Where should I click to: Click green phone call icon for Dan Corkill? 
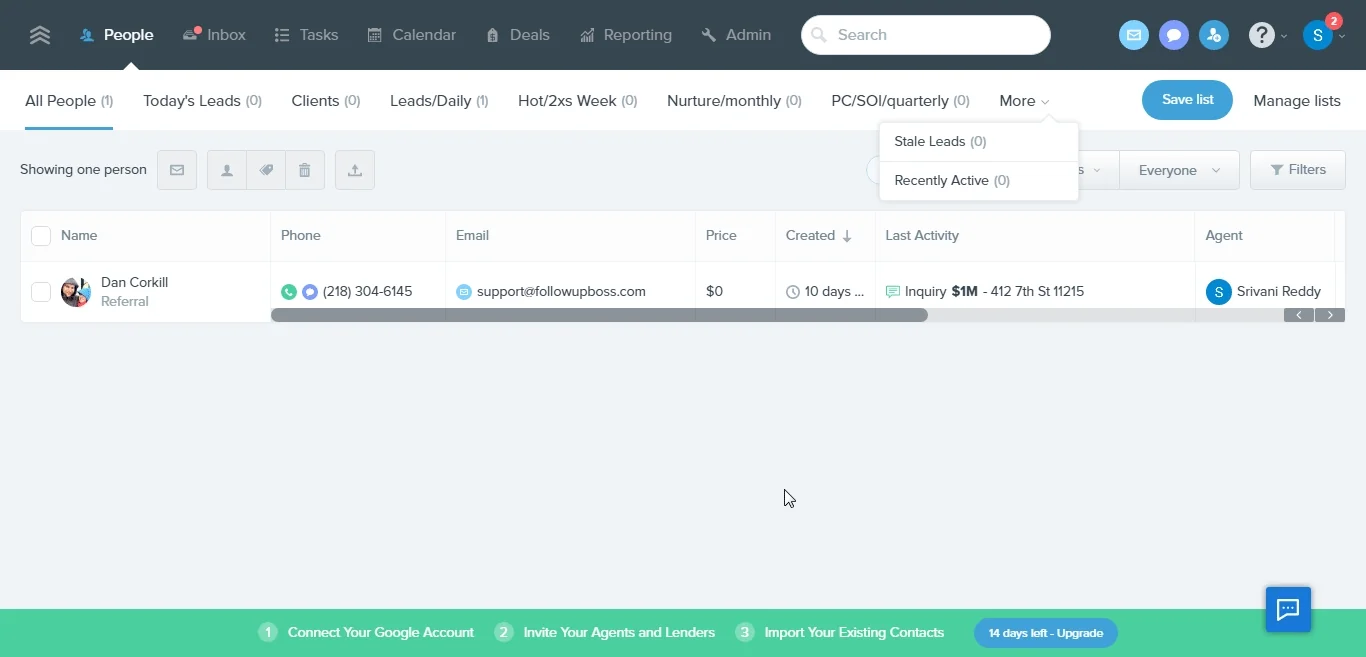[x=289, y=292]
